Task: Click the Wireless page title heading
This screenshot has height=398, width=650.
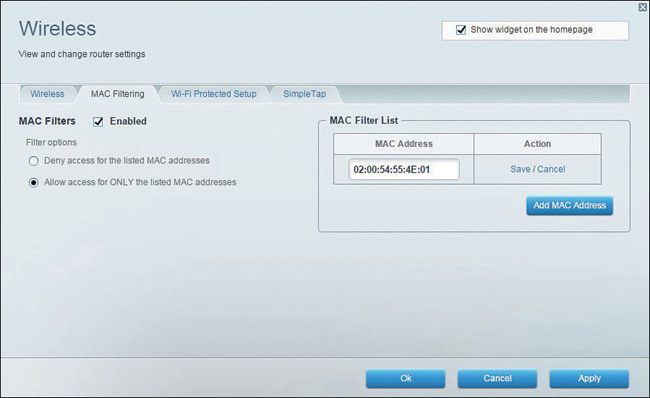Action: click(x=58, y=29)
